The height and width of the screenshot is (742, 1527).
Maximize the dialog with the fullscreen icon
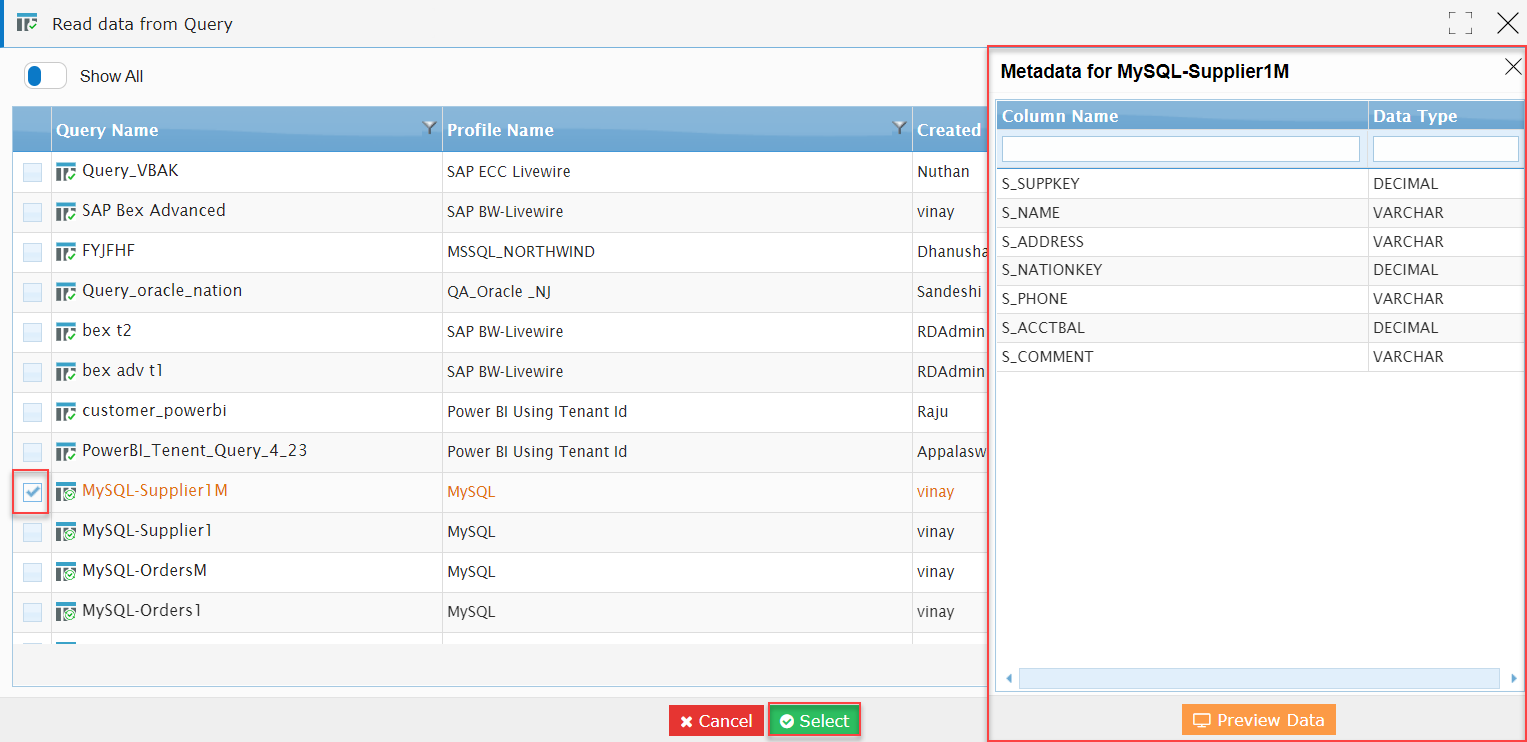click(x=1460, y=23)
